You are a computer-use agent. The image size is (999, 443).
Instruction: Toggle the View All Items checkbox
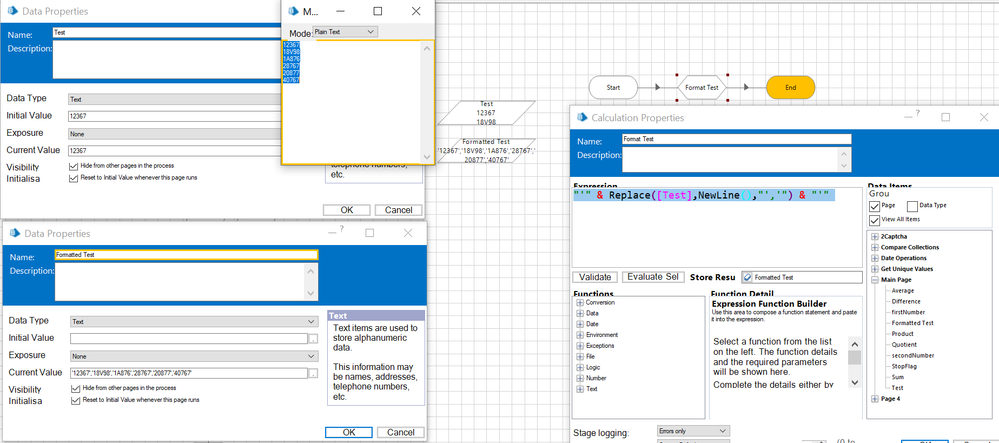coord(875,220)
